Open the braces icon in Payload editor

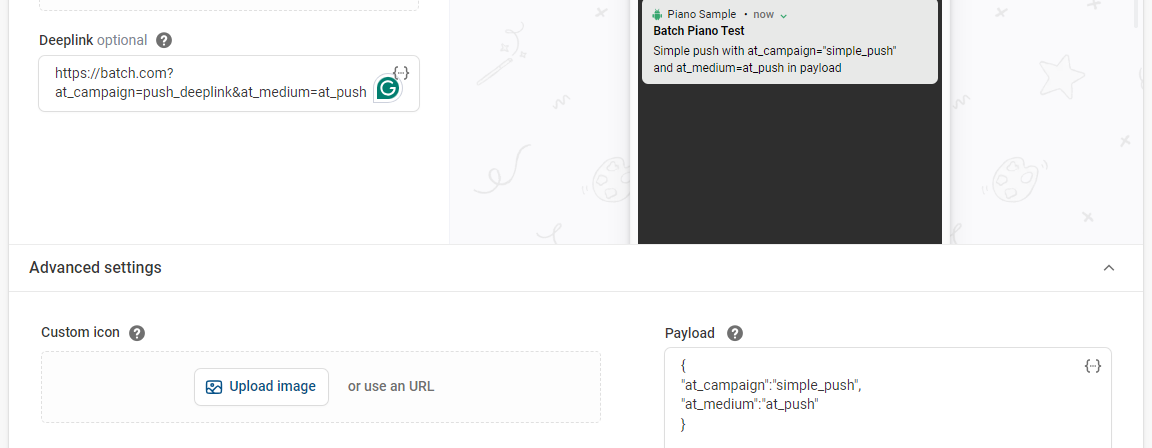[1093, 366]
